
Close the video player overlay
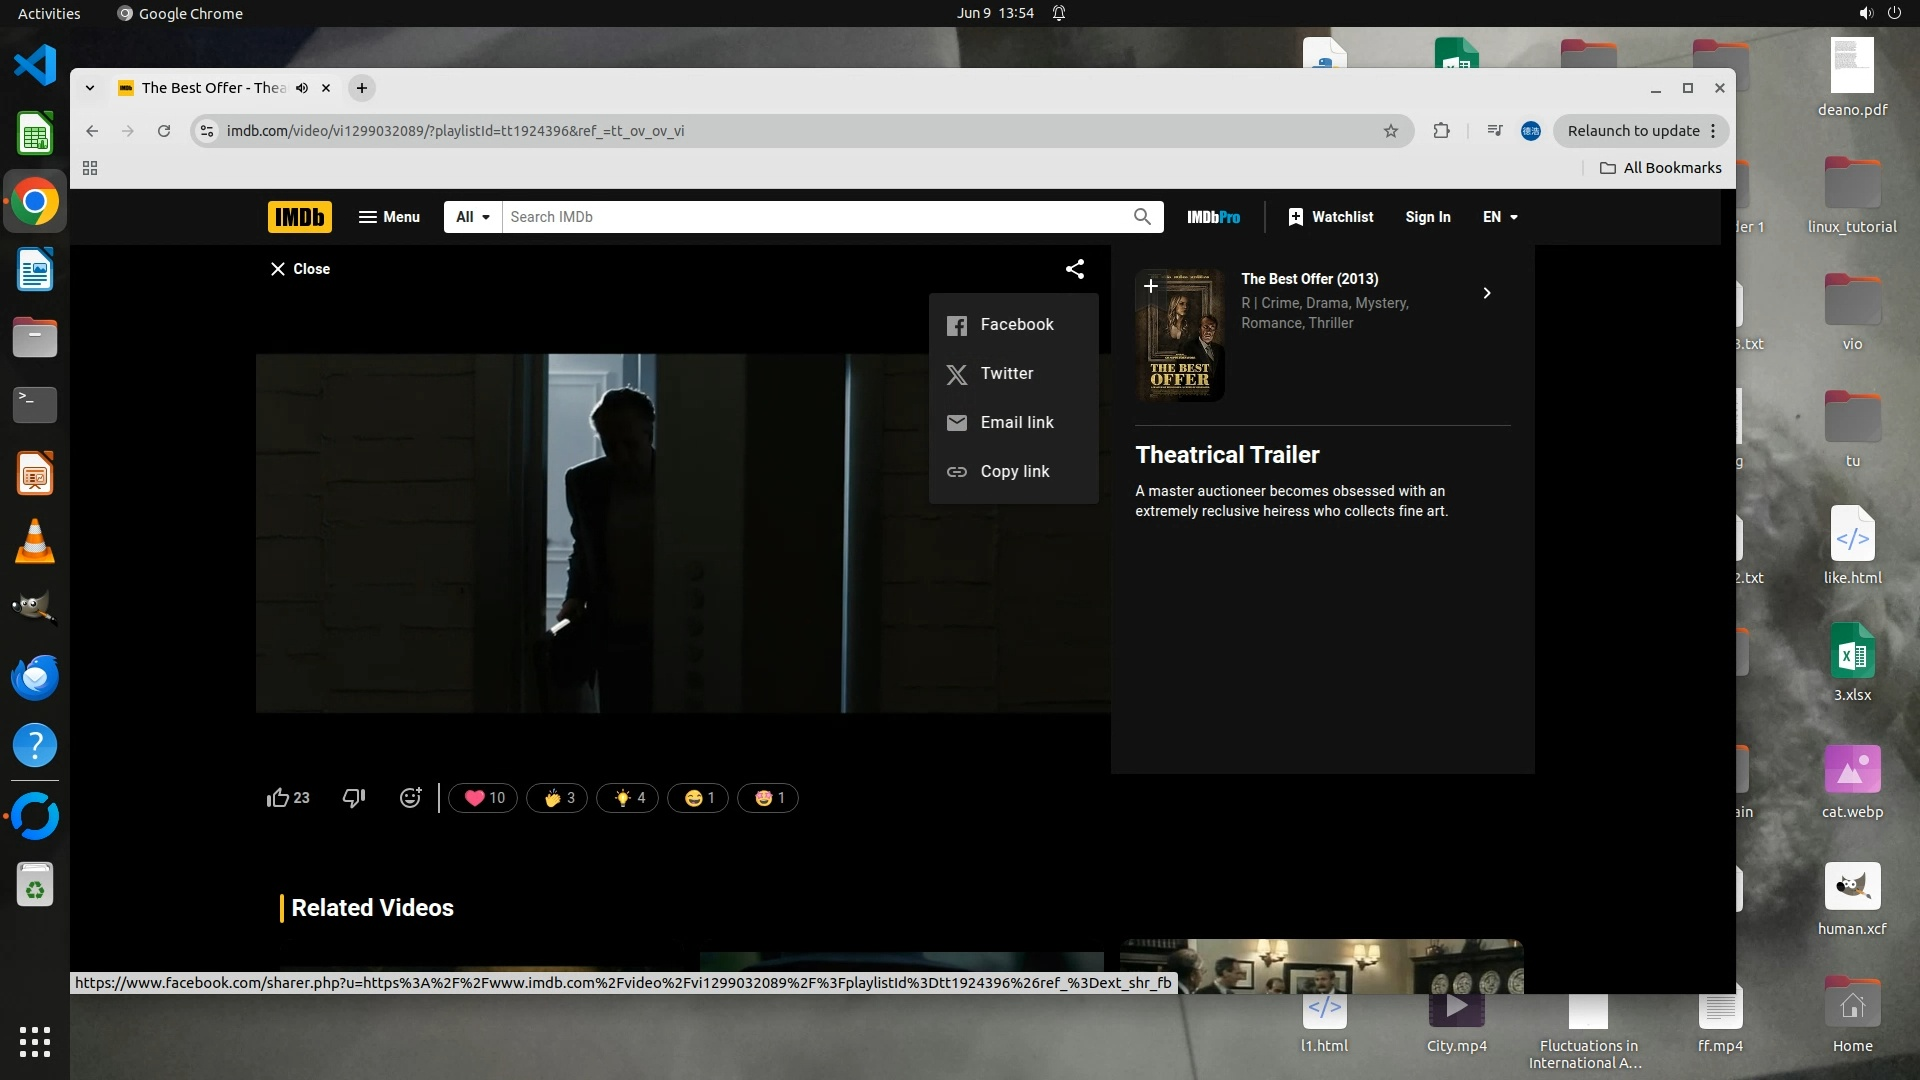pos(300,269)
